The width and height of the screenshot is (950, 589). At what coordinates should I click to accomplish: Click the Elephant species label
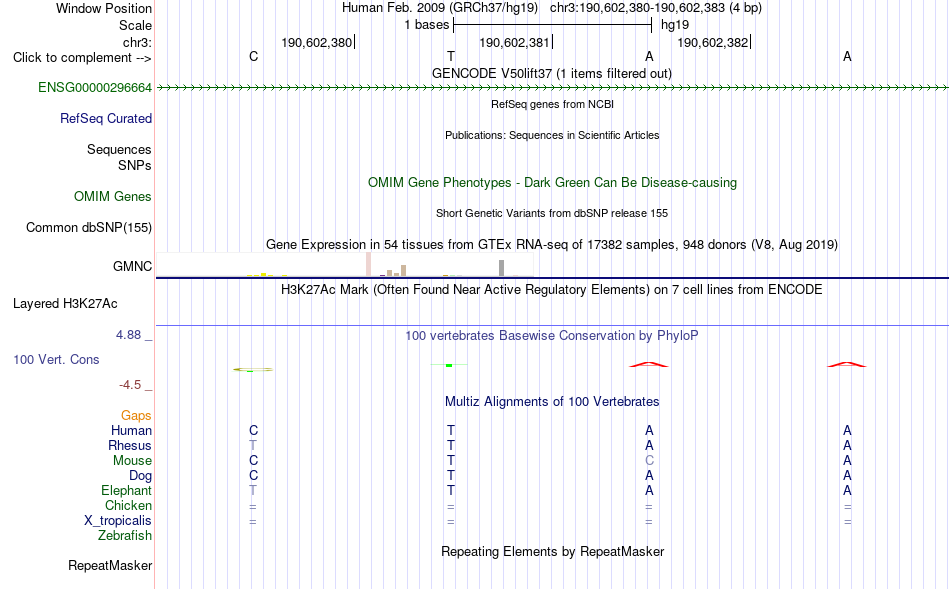coord(126,491)
